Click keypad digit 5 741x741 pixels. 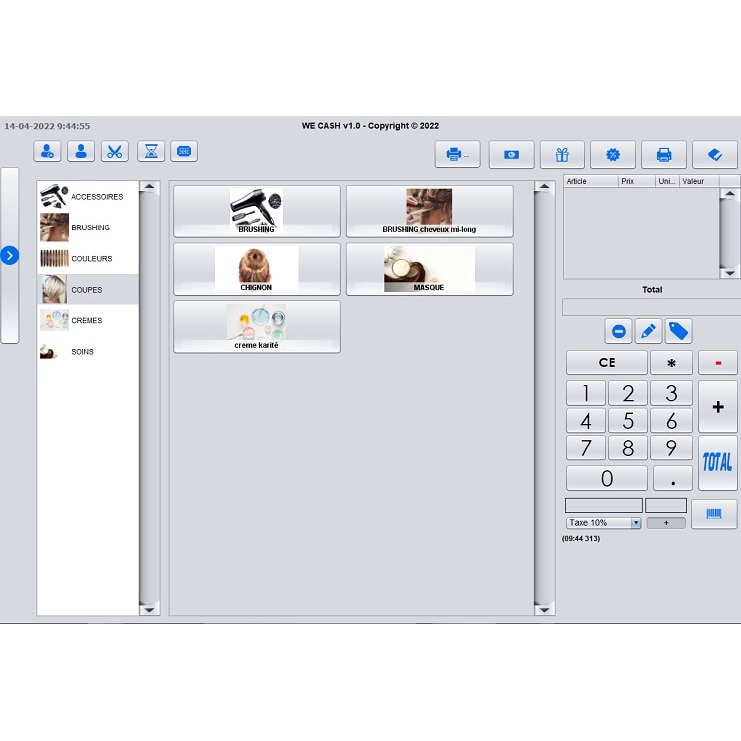(628, 421)
